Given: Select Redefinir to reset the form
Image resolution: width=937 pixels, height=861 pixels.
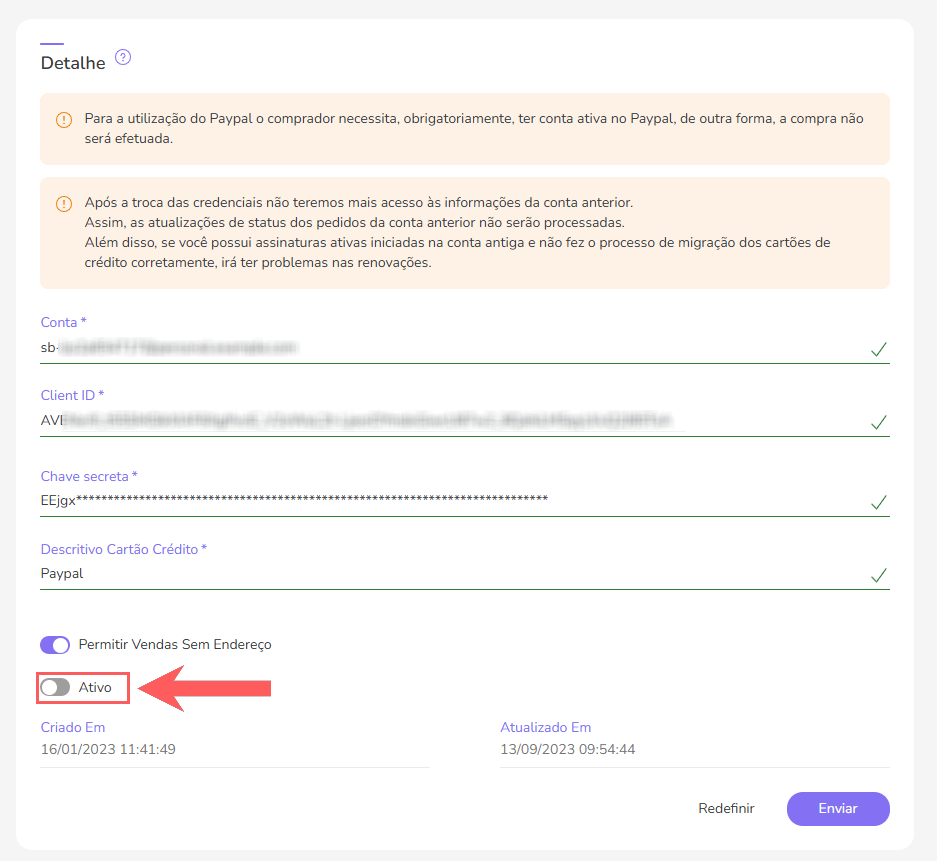Looking at the screenshot, I should coord(726,808).
